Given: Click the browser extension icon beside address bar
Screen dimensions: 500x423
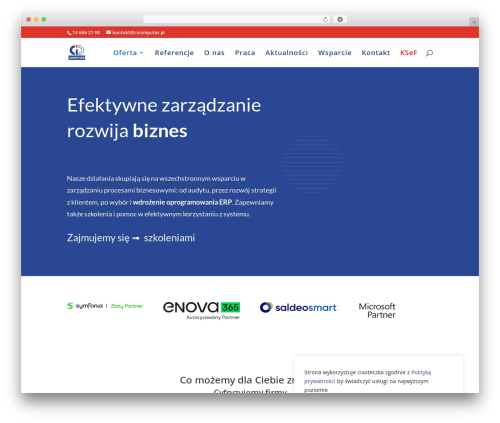Looking at the screenshot, I should [340, 19].
